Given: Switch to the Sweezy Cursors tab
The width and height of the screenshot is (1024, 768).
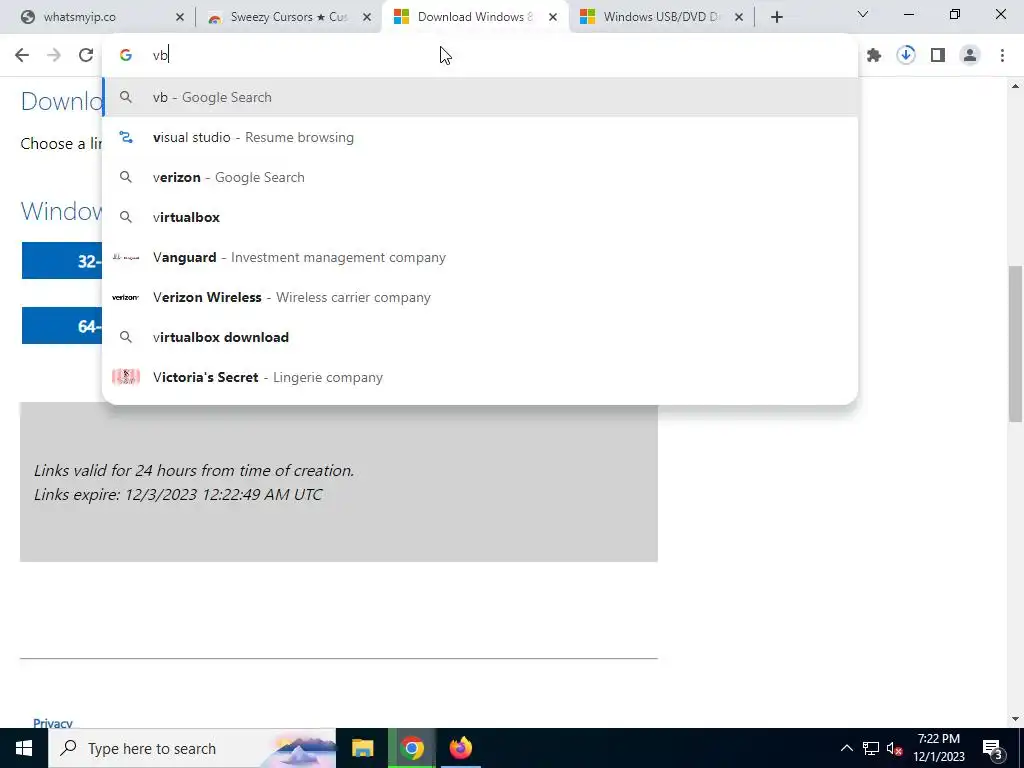Looking at the screenshot, I should 288,17.
